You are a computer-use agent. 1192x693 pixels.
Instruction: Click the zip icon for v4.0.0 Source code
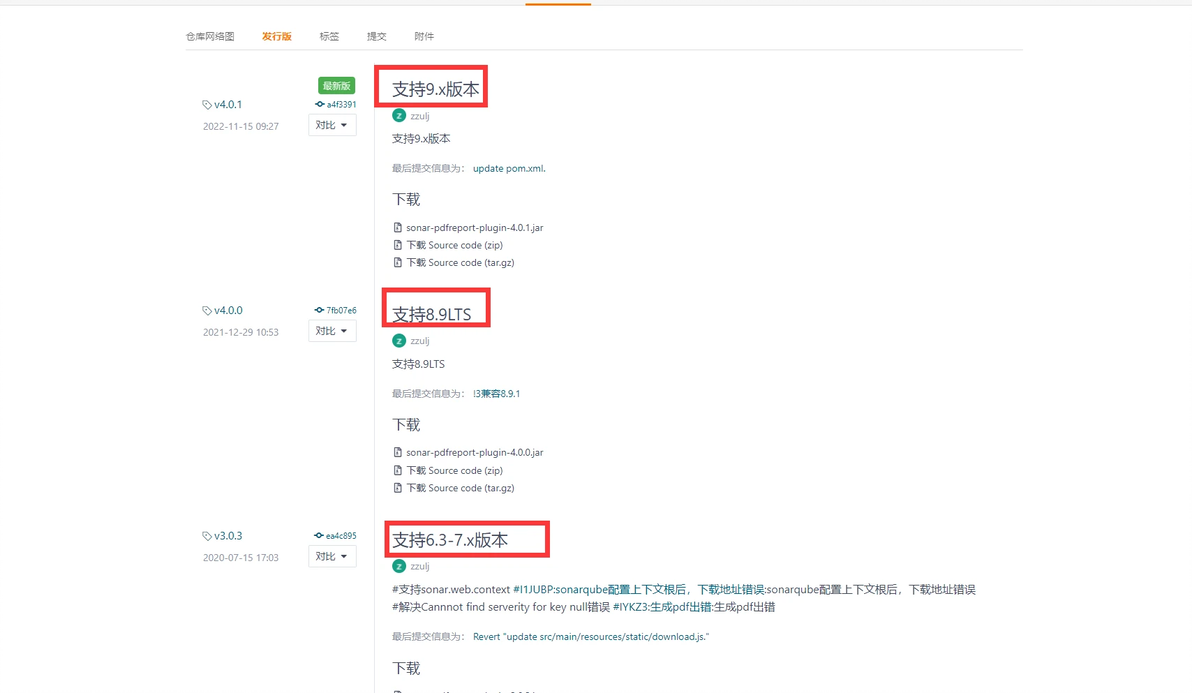[398, 470]
